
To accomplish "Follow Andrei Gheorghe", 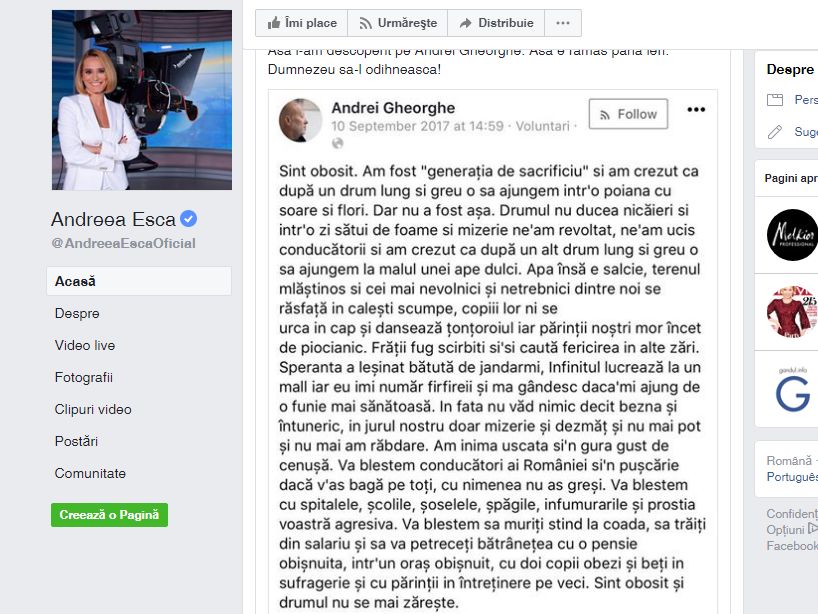I will 628,114.
